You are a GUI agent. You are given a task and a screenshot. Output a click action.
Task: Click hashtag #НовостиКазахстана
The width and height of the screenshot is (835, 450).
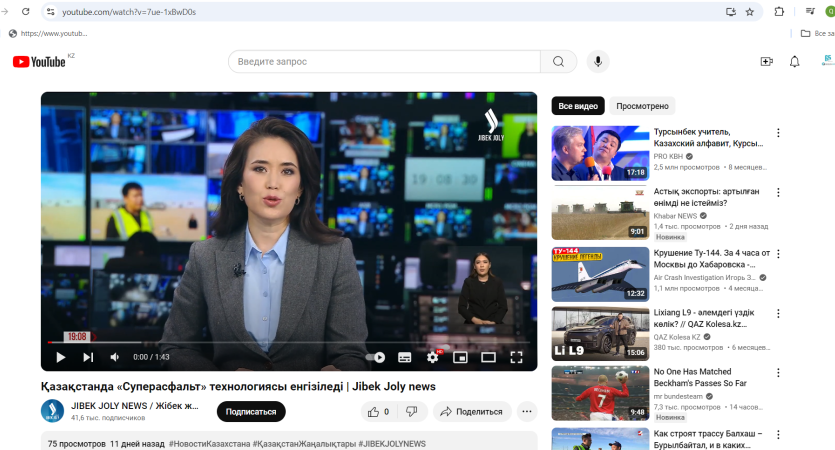tap(209, 444)
